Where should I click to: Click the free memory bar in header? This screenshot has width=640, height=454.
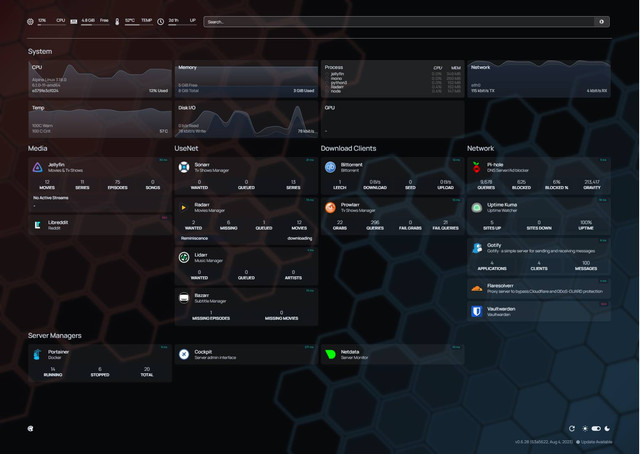coord(95,24)
